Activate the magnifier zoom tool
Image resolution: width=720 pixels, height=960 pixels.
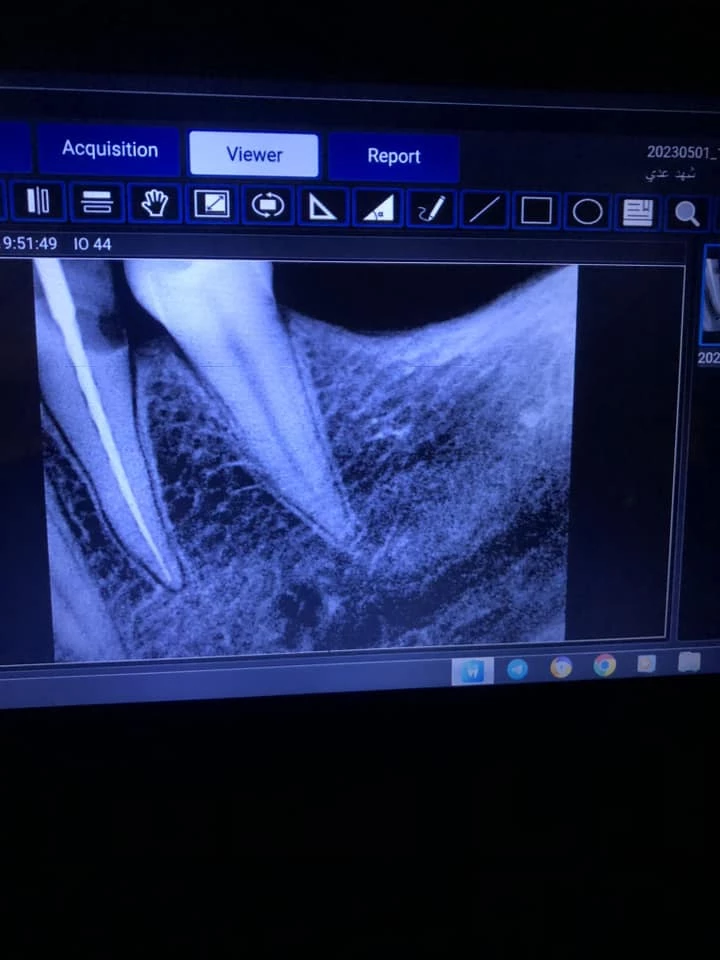coord(686,214)
